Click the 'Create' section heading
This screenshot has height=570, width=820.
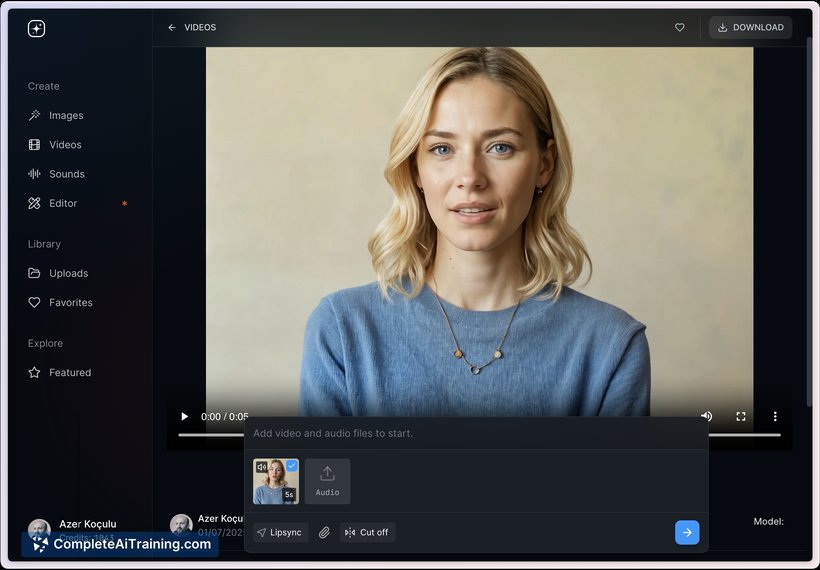[x=43, y=86]
